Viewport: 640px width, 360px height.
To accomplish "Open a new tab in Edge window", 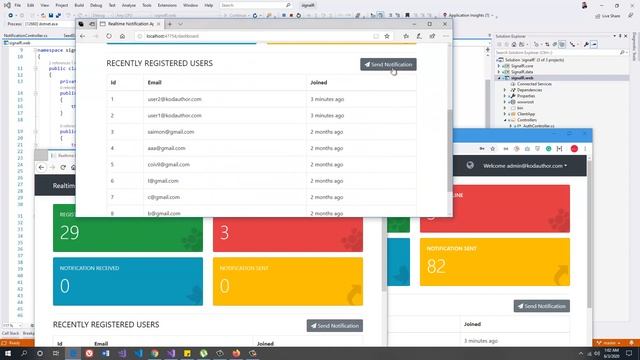I will pos(170,24).
